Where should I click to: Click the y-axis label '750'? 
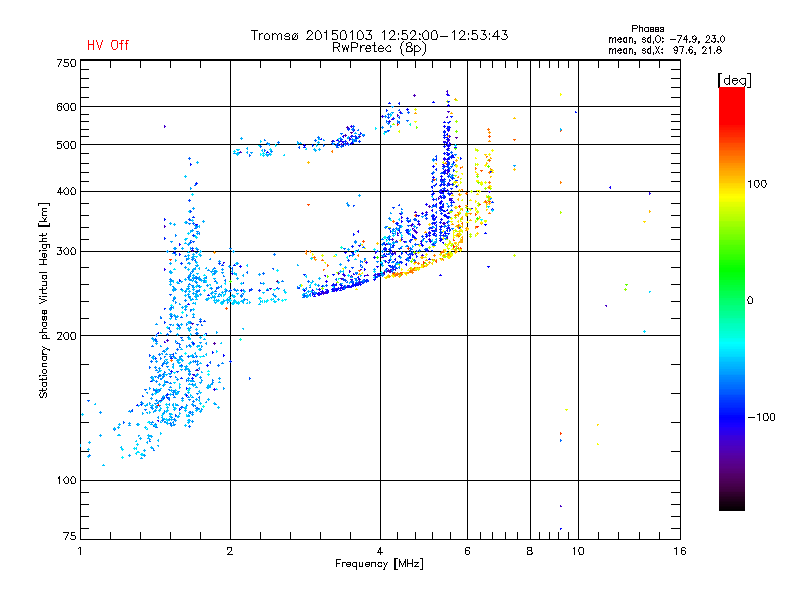pyautogui.click(x=66, y=63)
